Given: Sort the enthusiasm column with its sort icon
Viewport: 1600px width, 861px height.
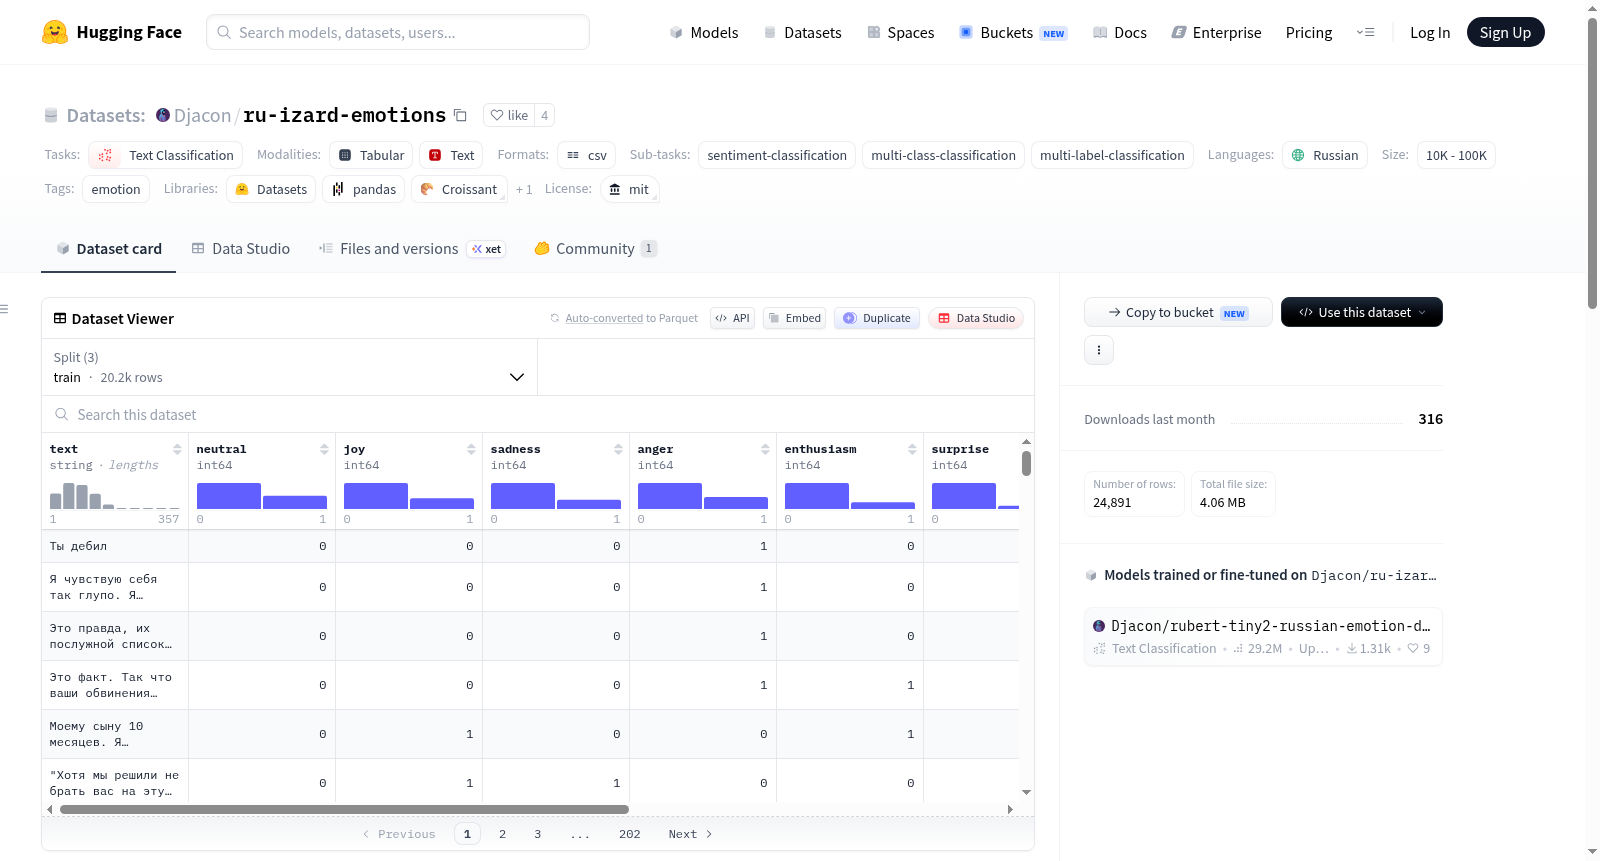Looking at the screenshot, I should pyautogui.click(x=912, y=449).
